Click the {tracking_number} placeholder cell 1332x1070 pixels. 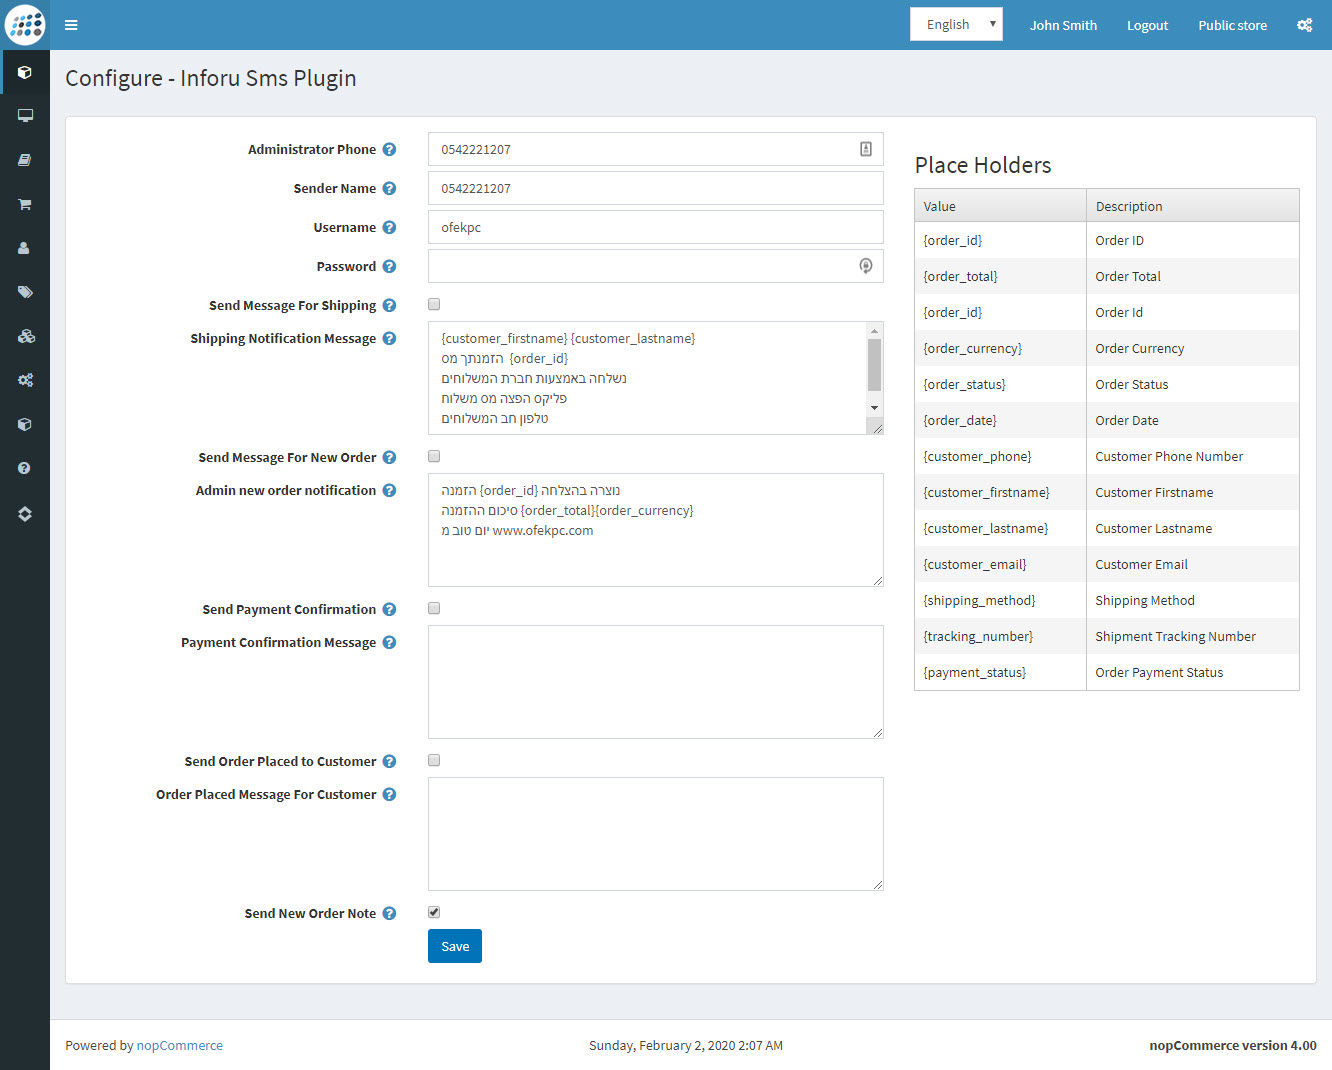click(1000, 636)
